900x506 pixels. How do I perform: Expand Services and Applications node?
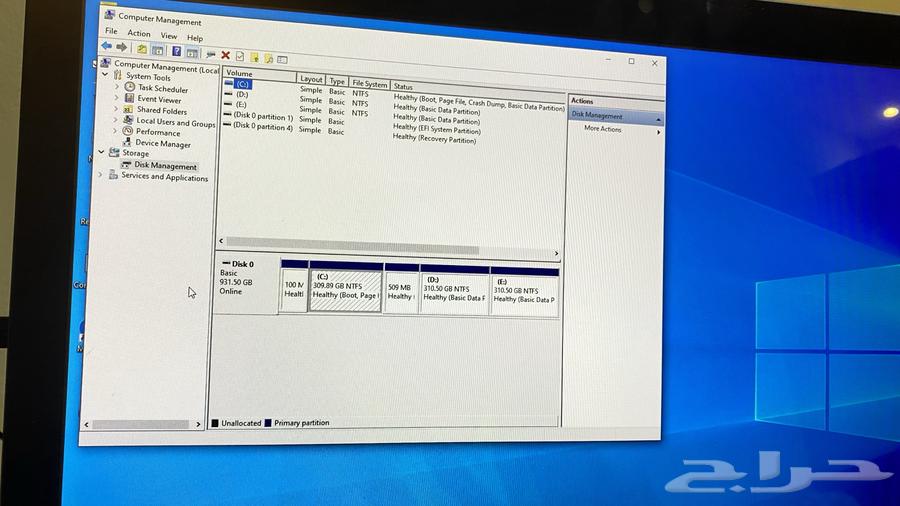[x=100, y=175]
